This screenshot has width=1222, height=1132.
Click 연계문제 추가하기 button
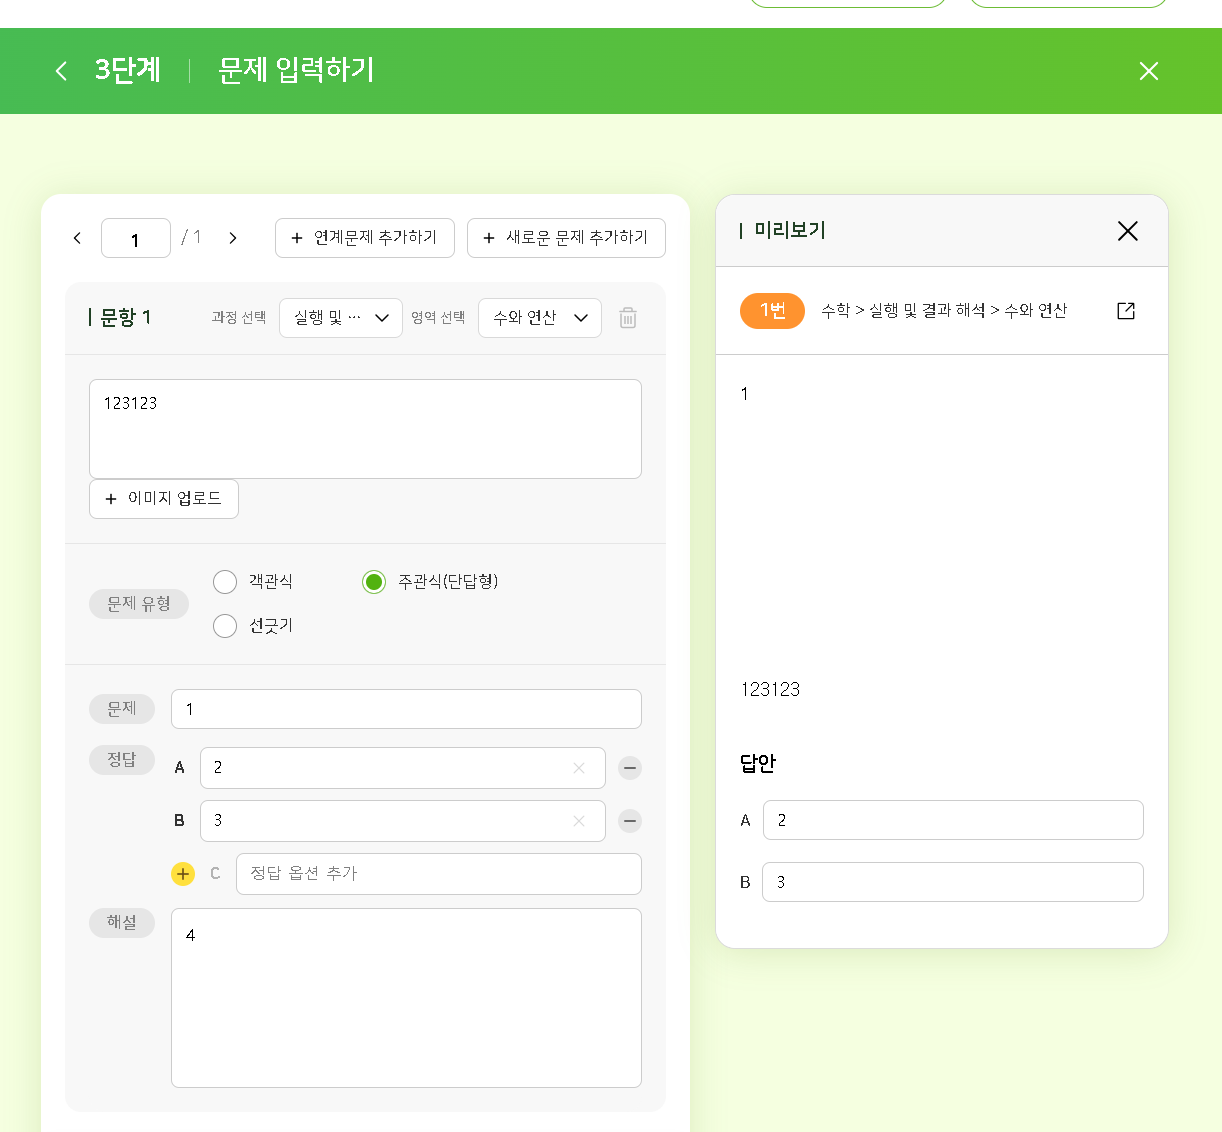coord(365,238)
